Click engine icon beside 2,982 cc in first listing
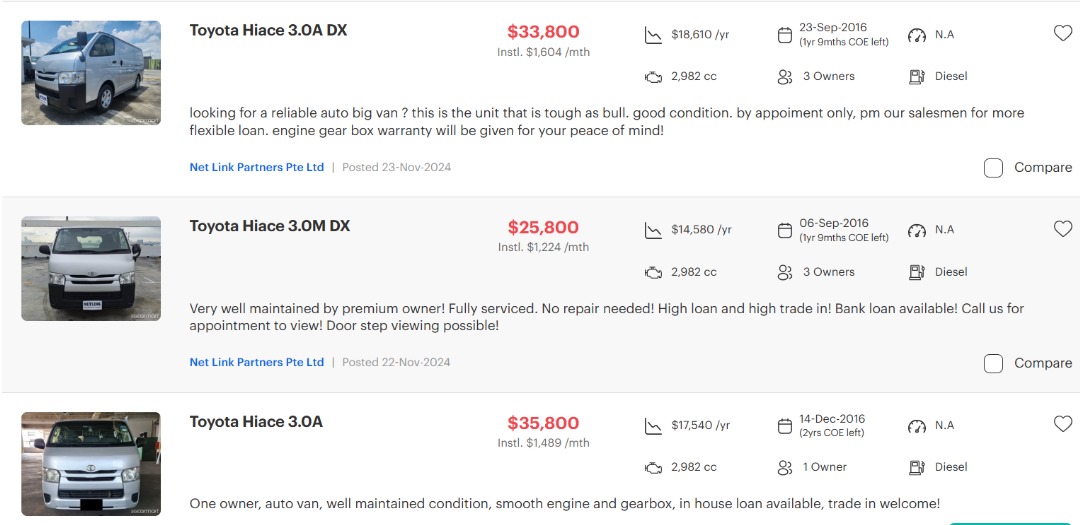This screenshot has height=525, width=1080. pyautogui.click(x=653, y=77)
